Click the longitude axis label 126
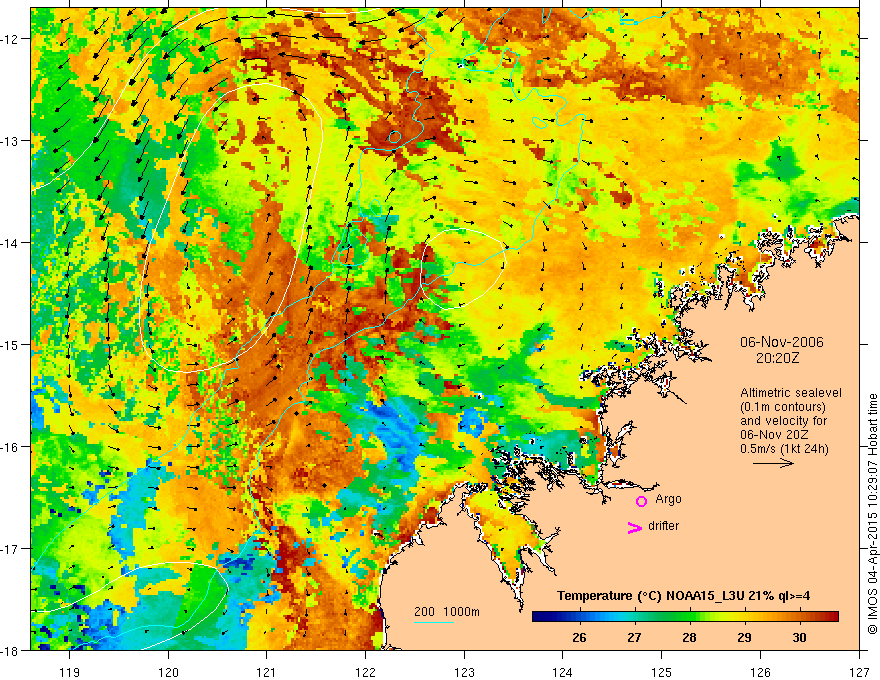The image size is (880, 680). (760, 672)
